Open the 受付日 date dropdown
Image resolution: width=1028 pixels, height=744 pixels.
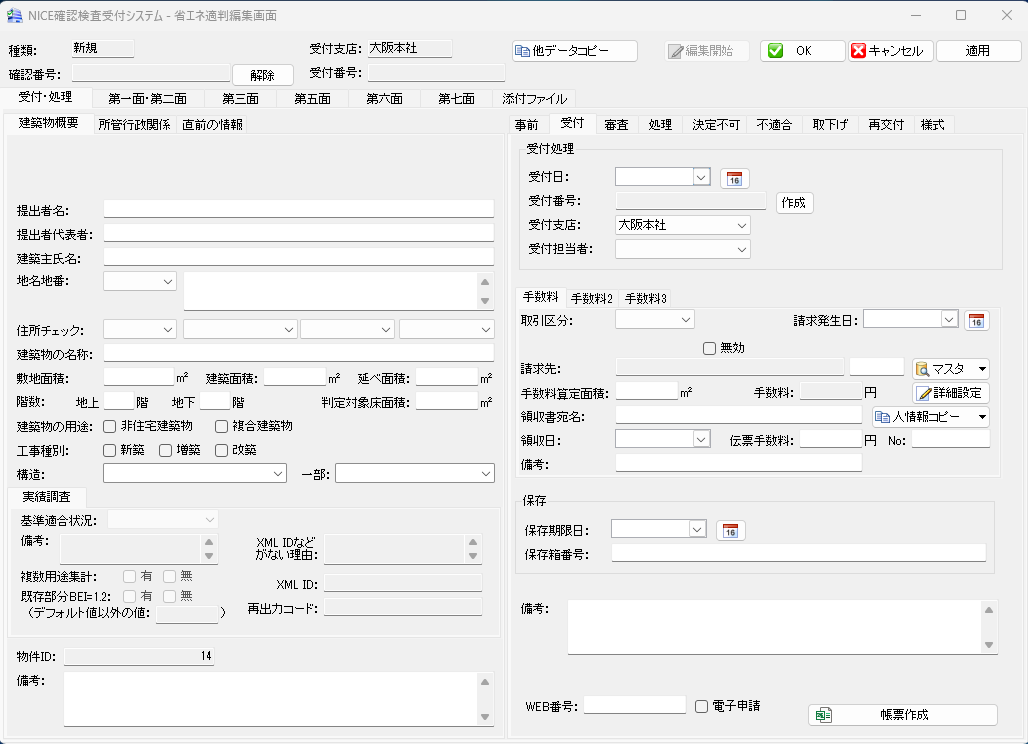[702, 177]
